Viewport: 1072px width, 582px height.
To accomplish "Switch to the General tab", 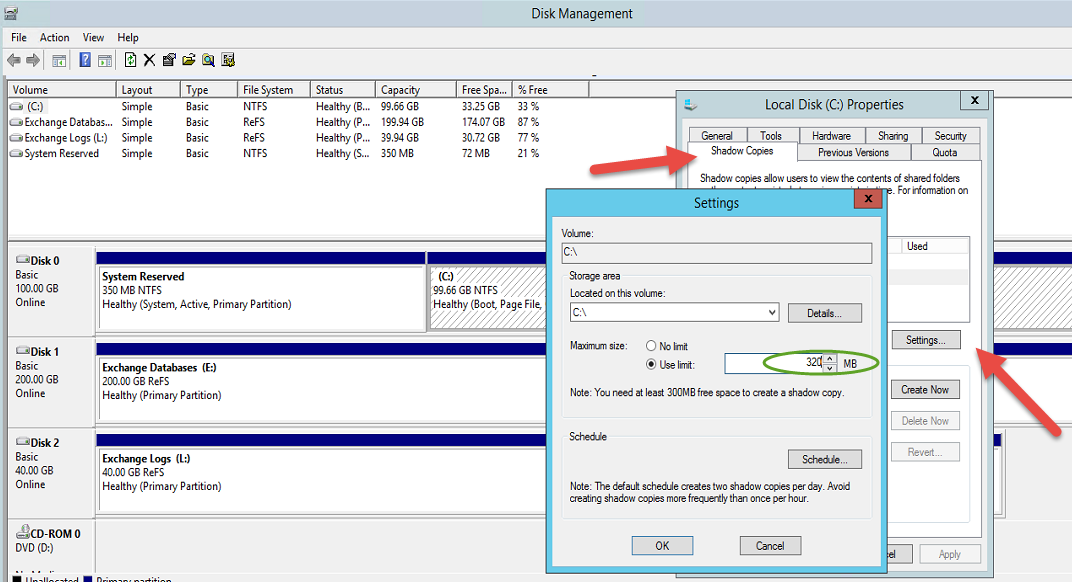I will pos(716,135).
